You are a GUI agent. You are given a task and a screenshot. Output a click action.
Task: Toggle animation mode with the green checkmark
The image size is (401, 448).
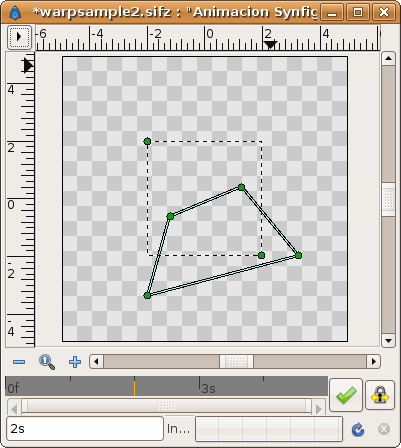point(346,395)
